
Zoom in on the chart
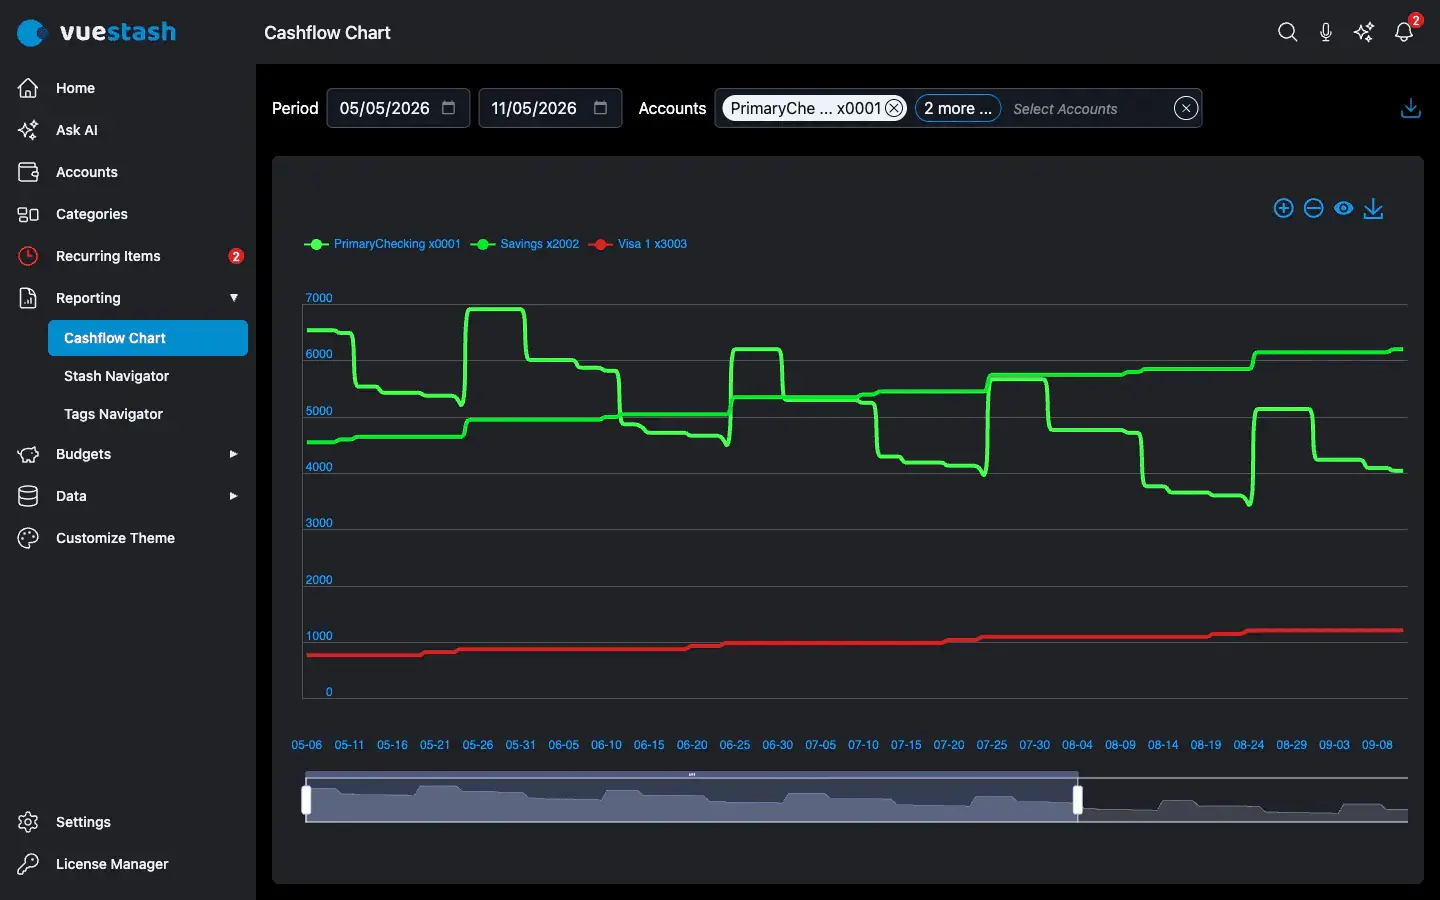(x=1283, y=208)
